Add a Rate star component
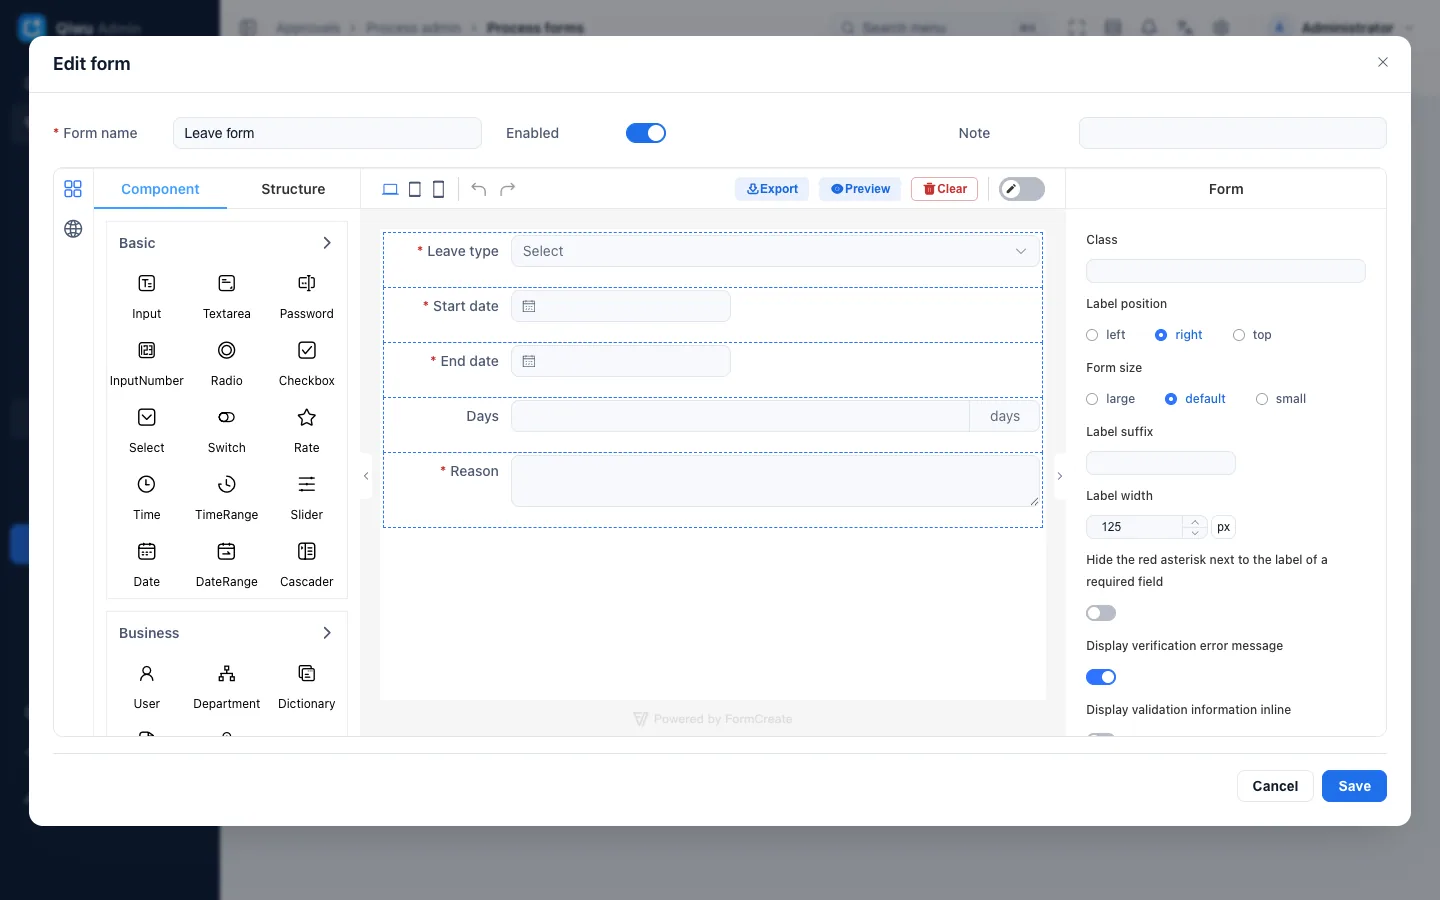 (307, 430)
